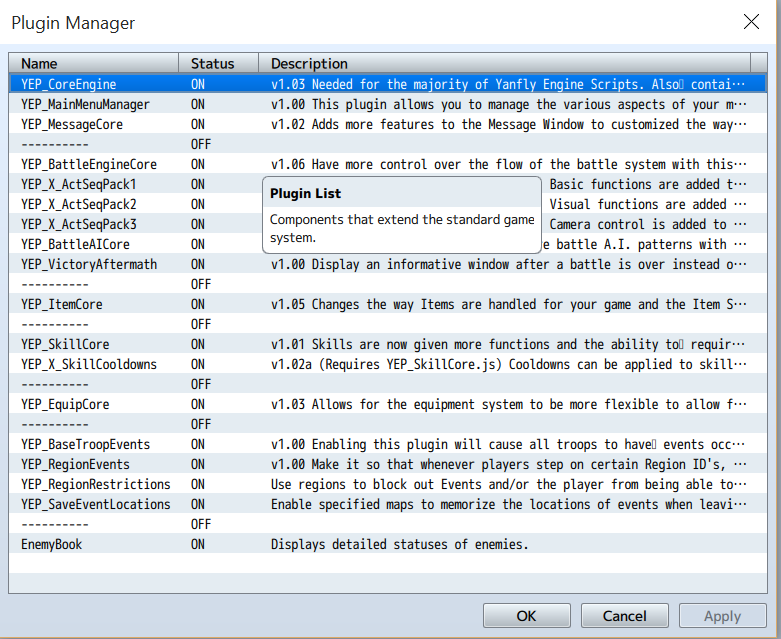Select the YEP_SkillCore plugin
The width and height of the screenshot is (781, 639).
[x=65, y=344]
